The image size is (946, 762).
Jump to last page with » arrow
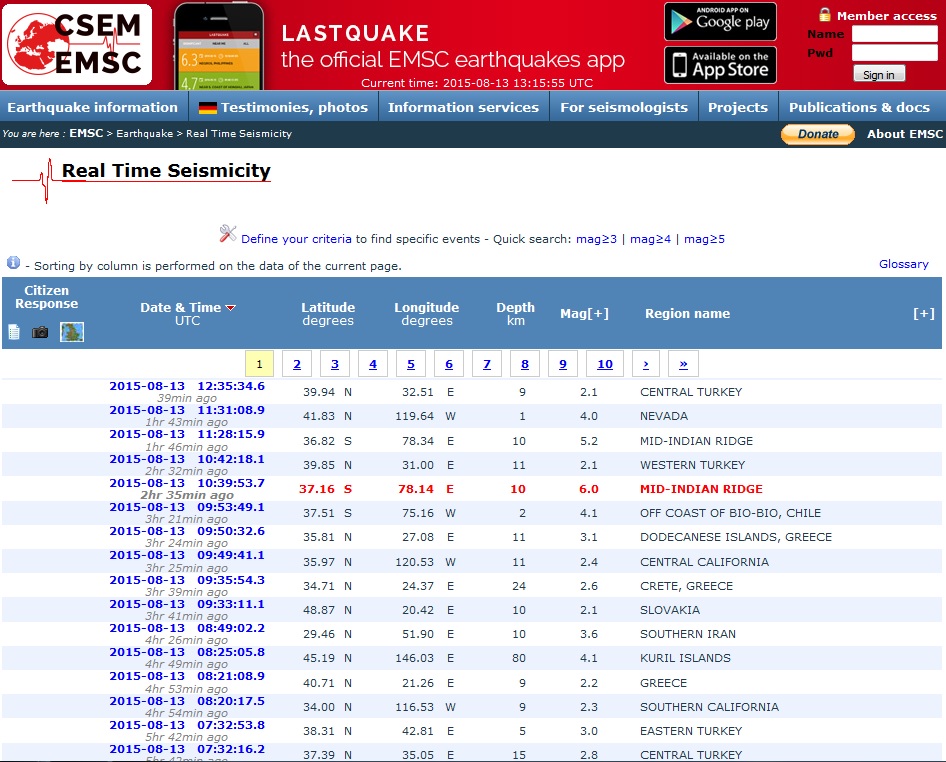tap(683, 364)
